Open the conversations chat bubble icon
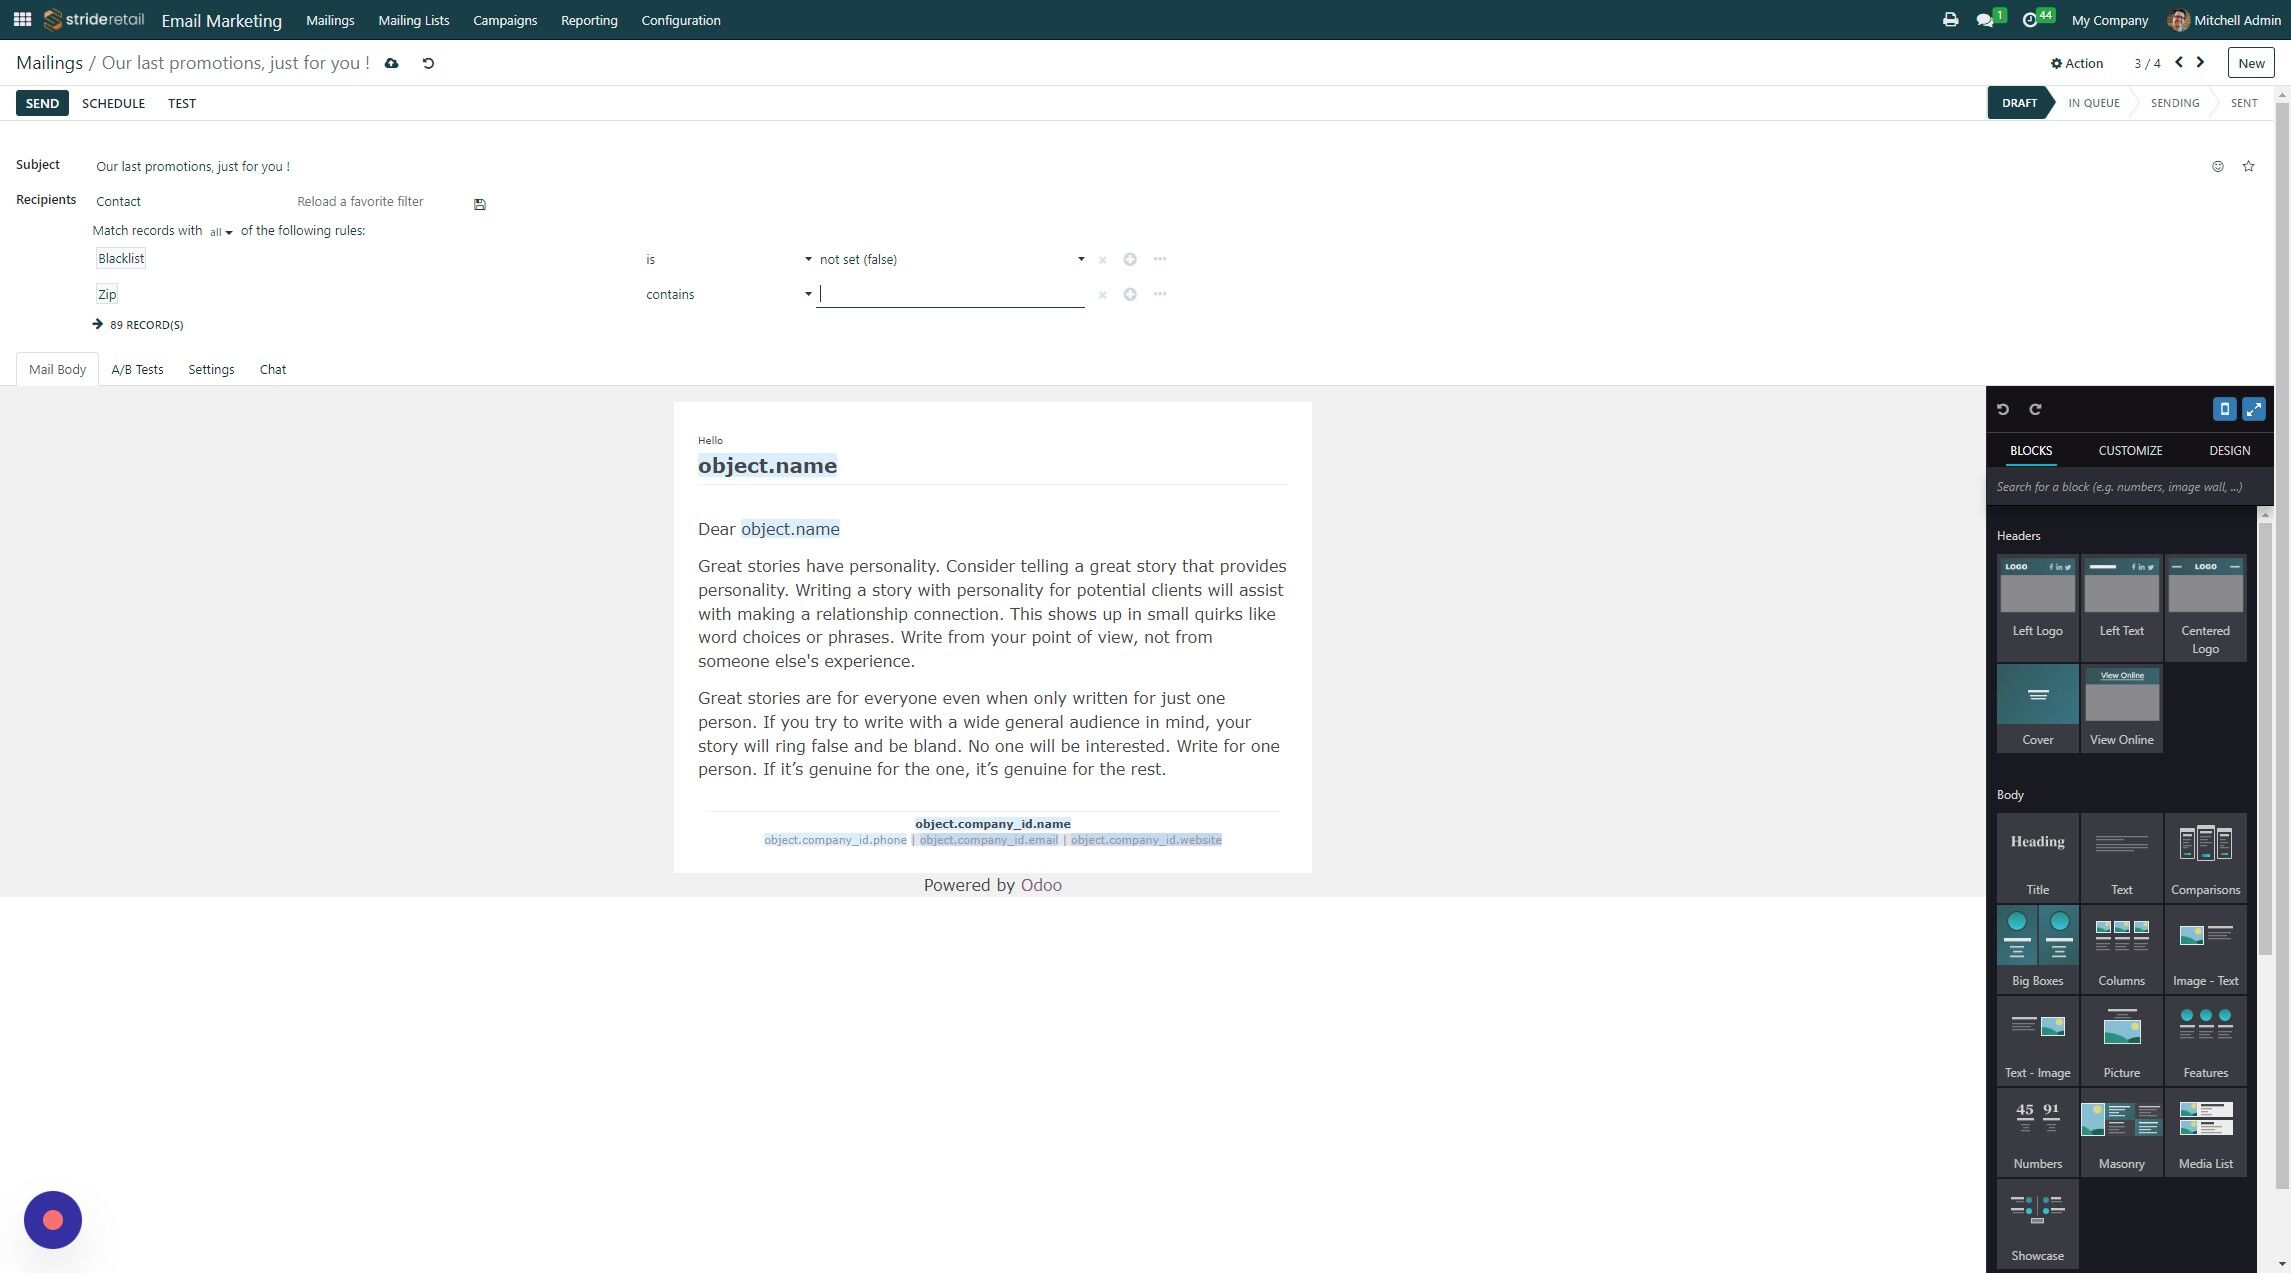 tap(1985, 20)
